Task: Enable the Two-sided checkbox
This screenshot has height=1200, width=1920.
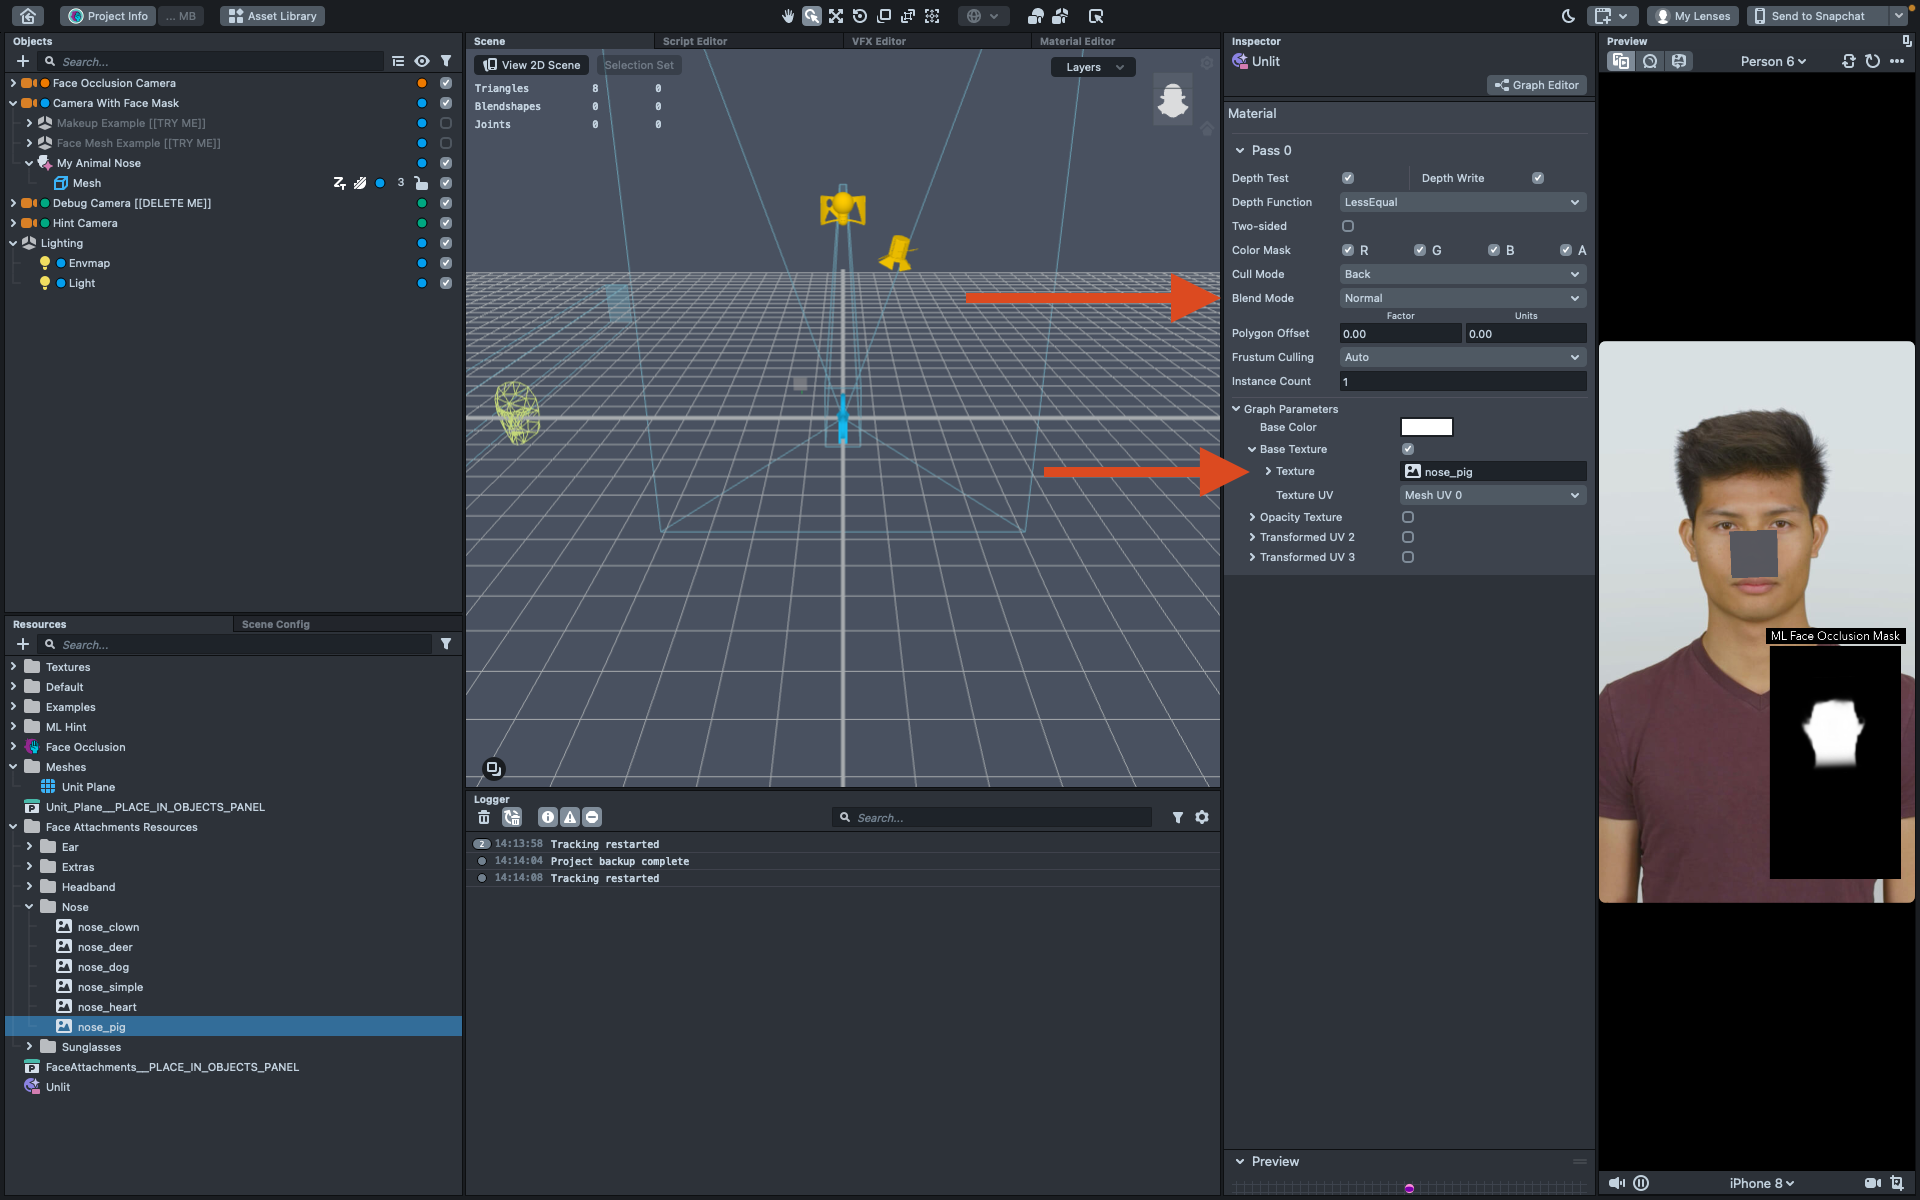Action: click(1348, 226)
